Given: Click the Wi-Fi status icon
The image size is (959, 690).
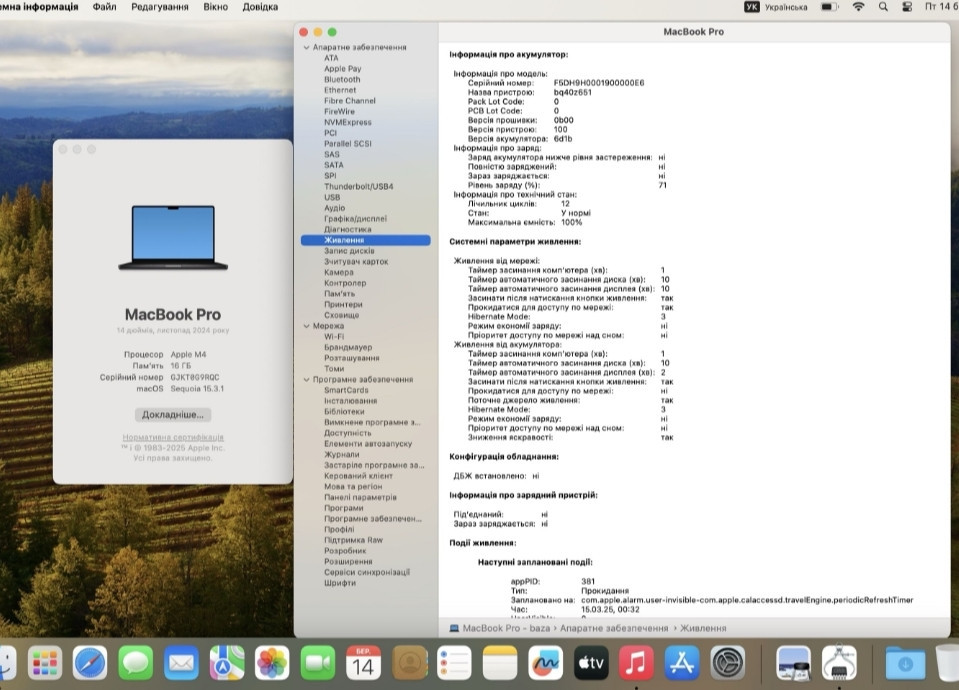Looking at the screenshot, I should point(858,7).
